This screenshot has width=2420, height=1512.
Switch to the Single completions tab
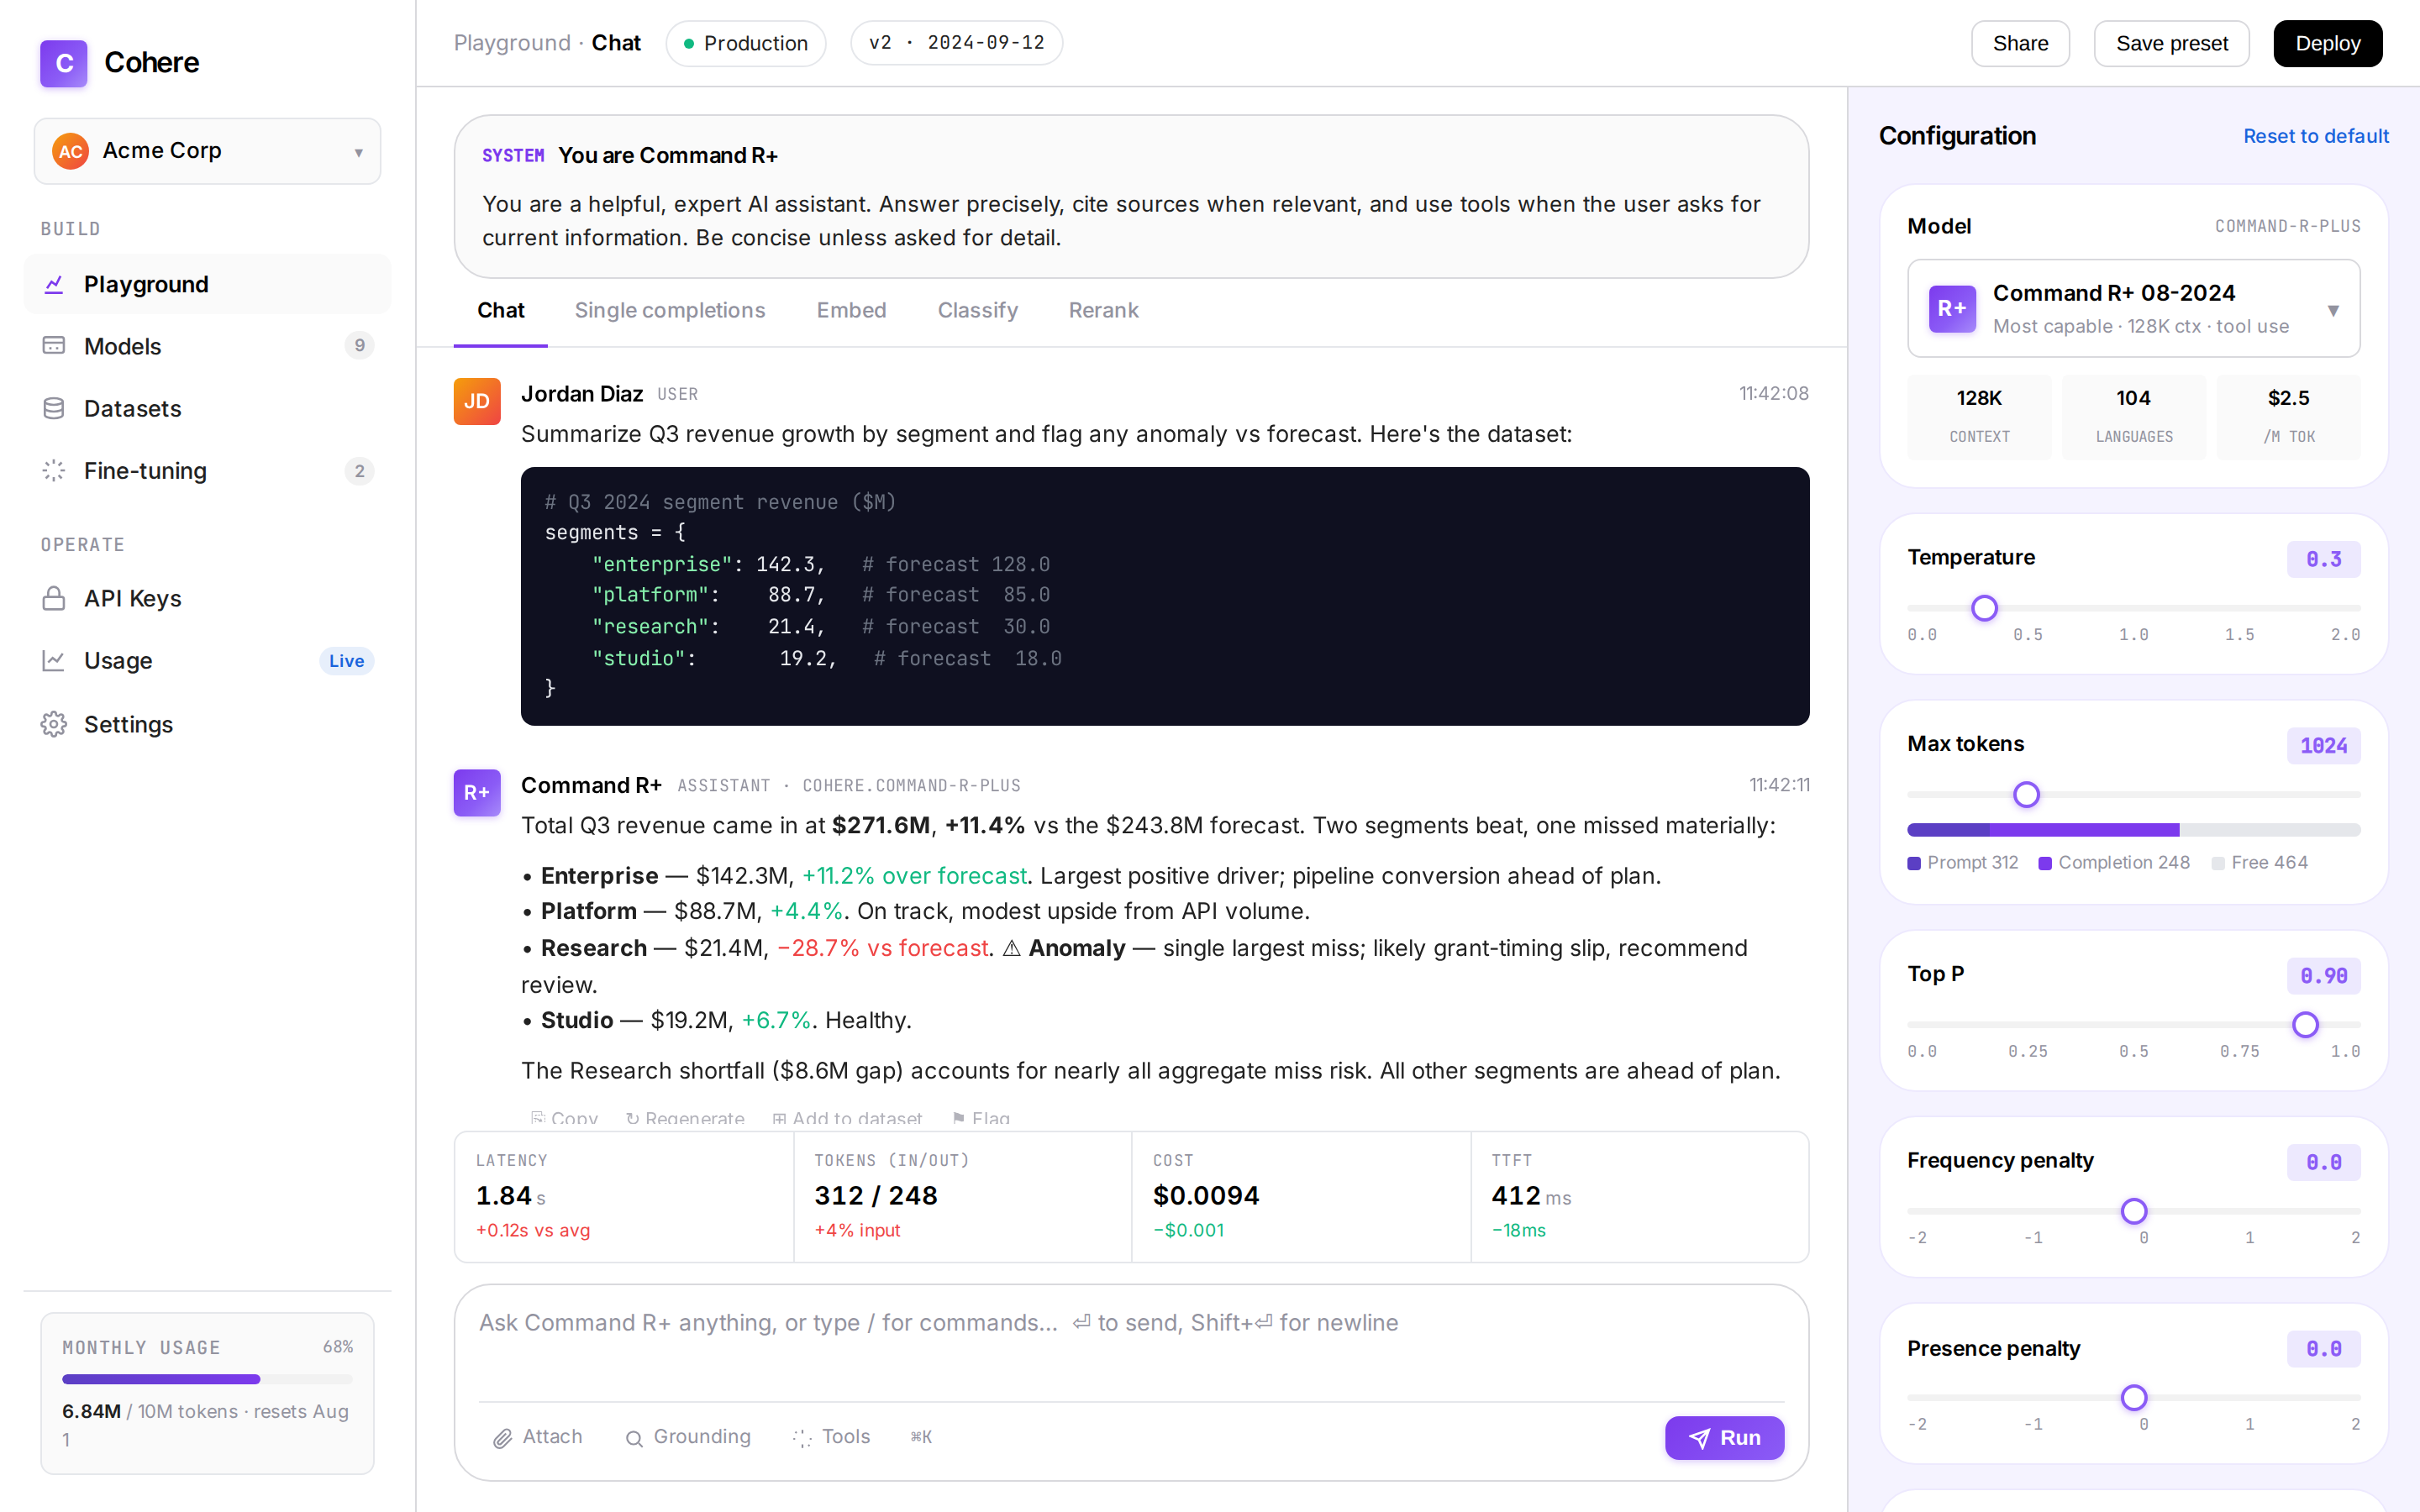click(x=670, y=310)
